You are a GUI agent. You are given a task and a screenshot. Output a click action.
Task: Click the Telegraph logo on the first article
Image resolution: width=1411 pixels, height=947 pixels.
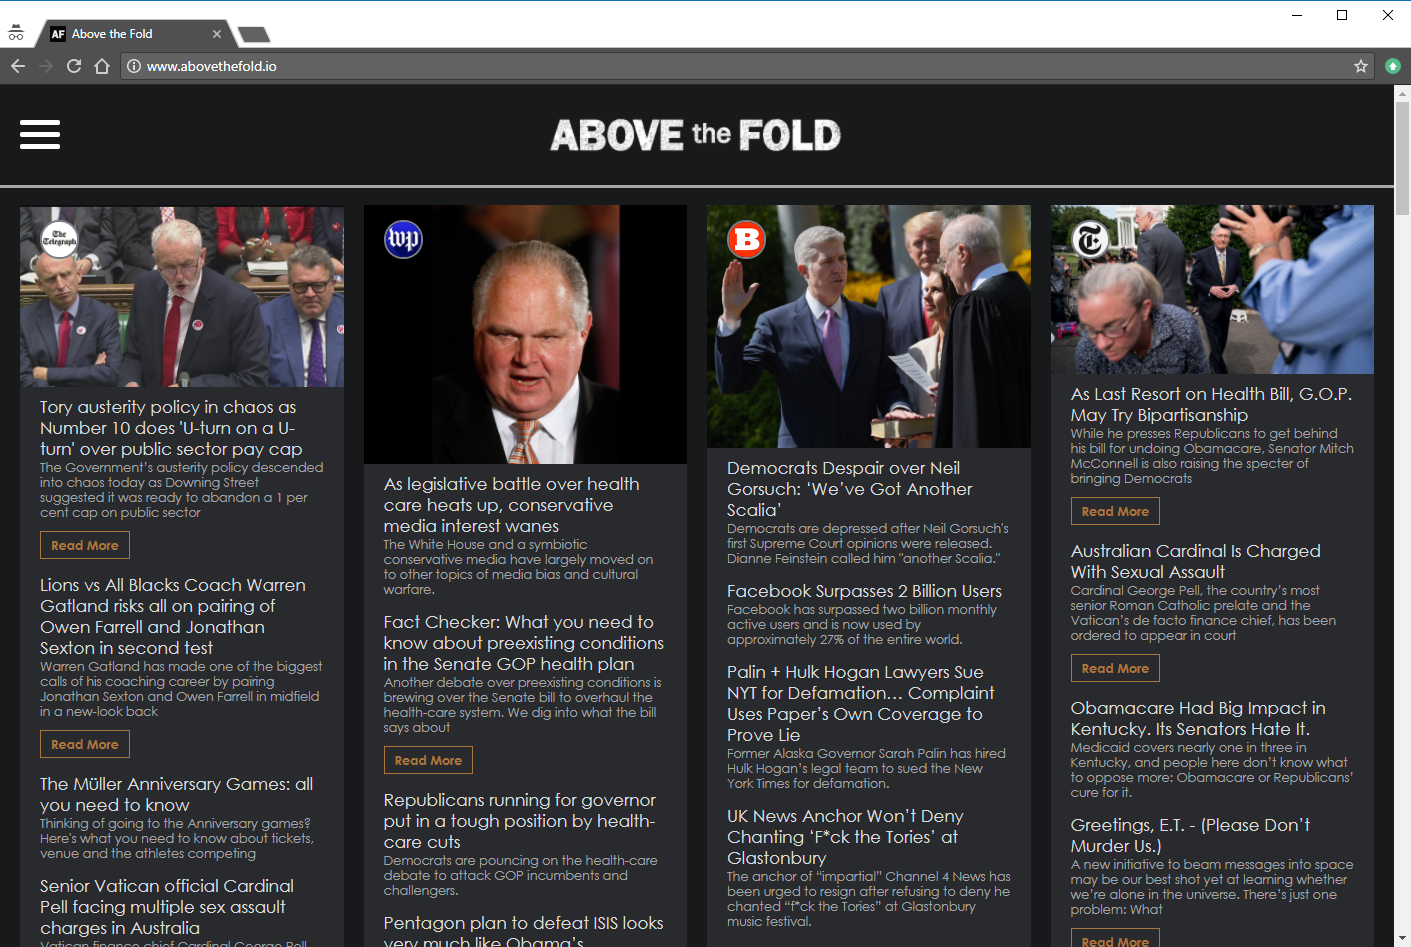click(59, 239)
